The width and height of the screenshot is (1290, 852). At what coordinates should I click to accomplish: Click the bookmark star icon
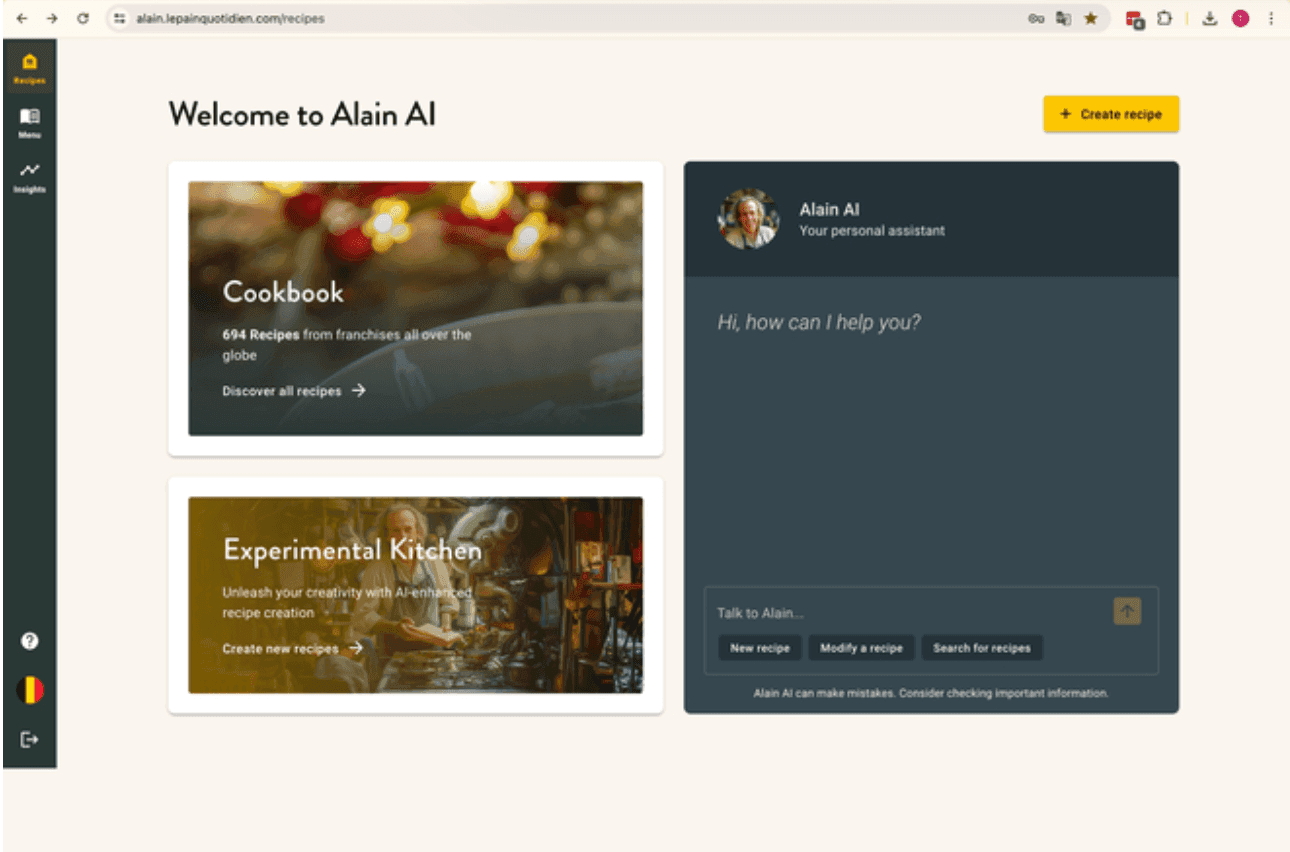tap(1090, 18)
